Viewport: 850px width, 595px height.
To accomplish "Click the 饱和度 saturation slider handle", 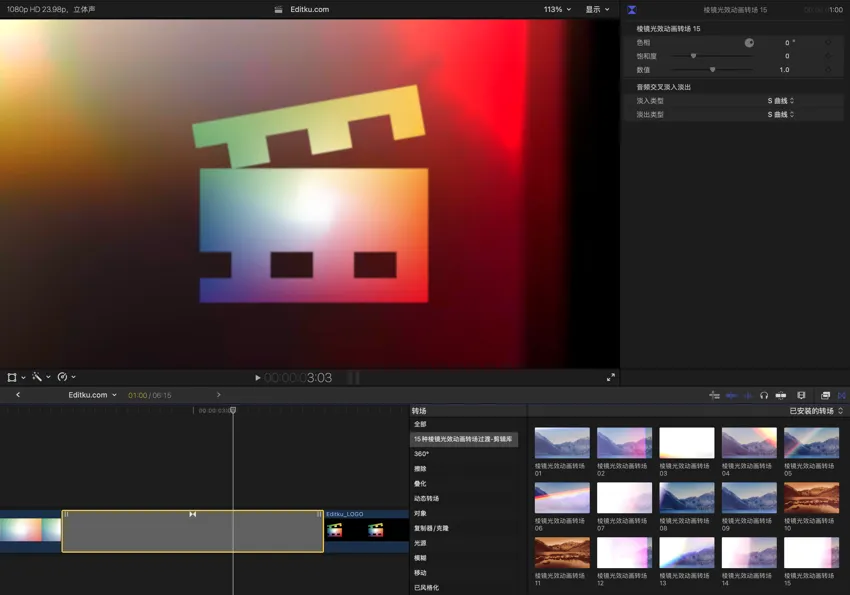I will [x=693, y=56].
